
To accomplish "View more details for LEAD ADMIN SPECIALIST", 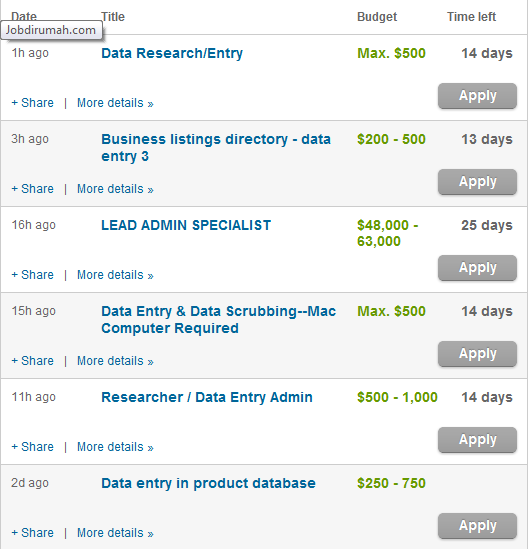I will (x=115, y=275).
